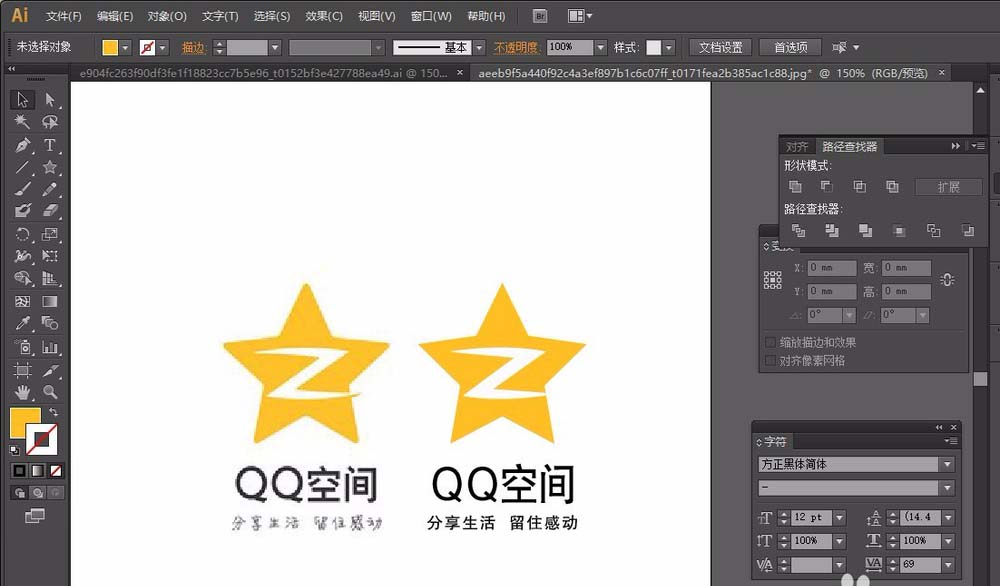Select the Gradient tool
The width and height of the screenshot is (1000, 586).
[x=50, y=301]
